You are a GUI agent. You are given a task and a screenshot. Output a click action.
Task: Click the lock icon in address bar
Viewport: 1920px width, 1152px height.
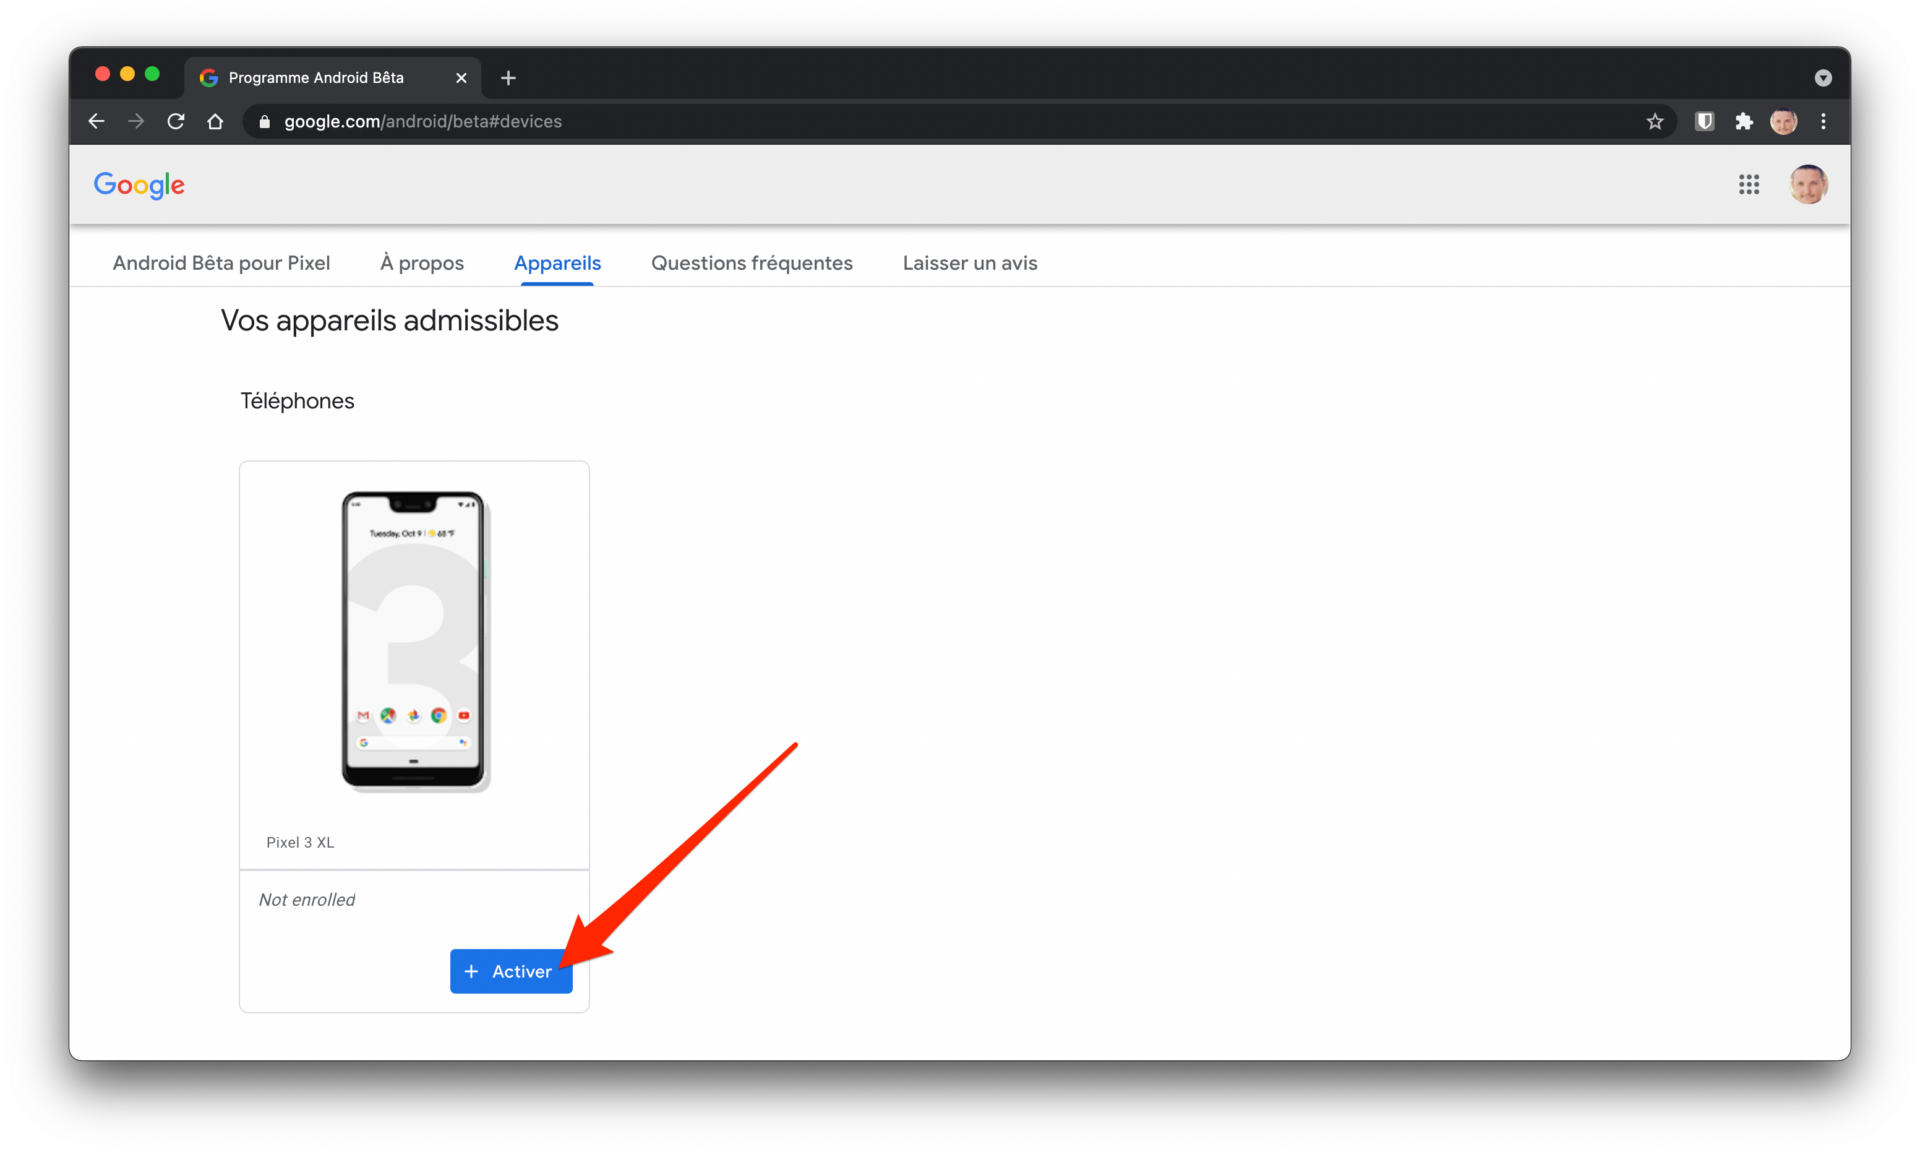265,122
